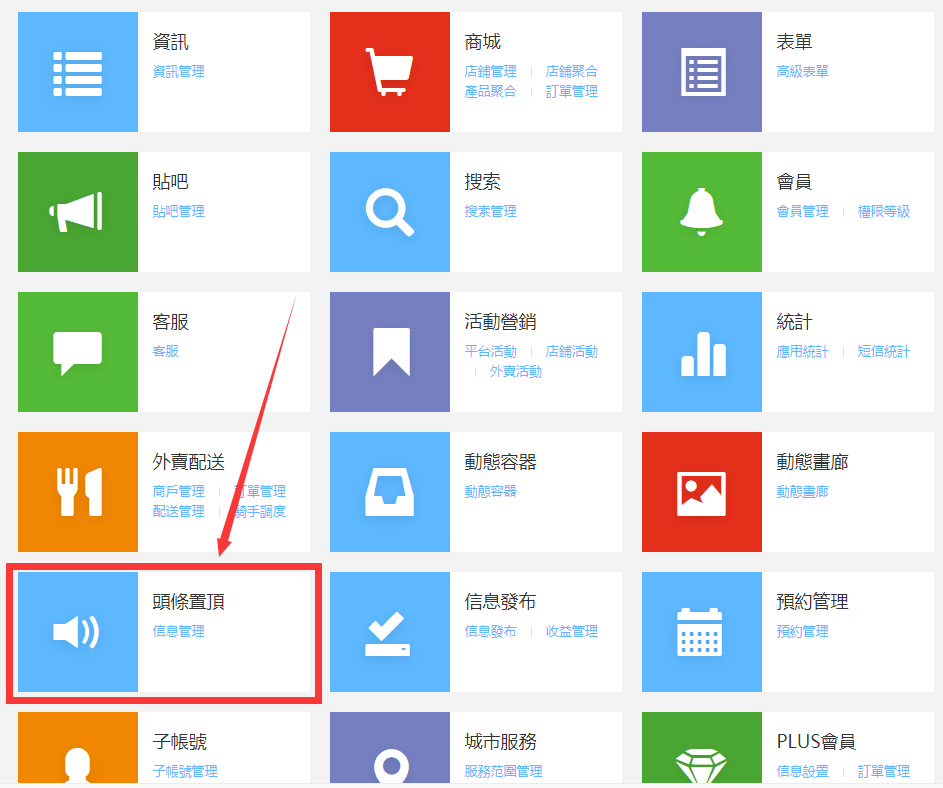Click the 動態容器 sub-link
Image resolution: width=943 pixels, height=788 pixels.
[490, 491]
